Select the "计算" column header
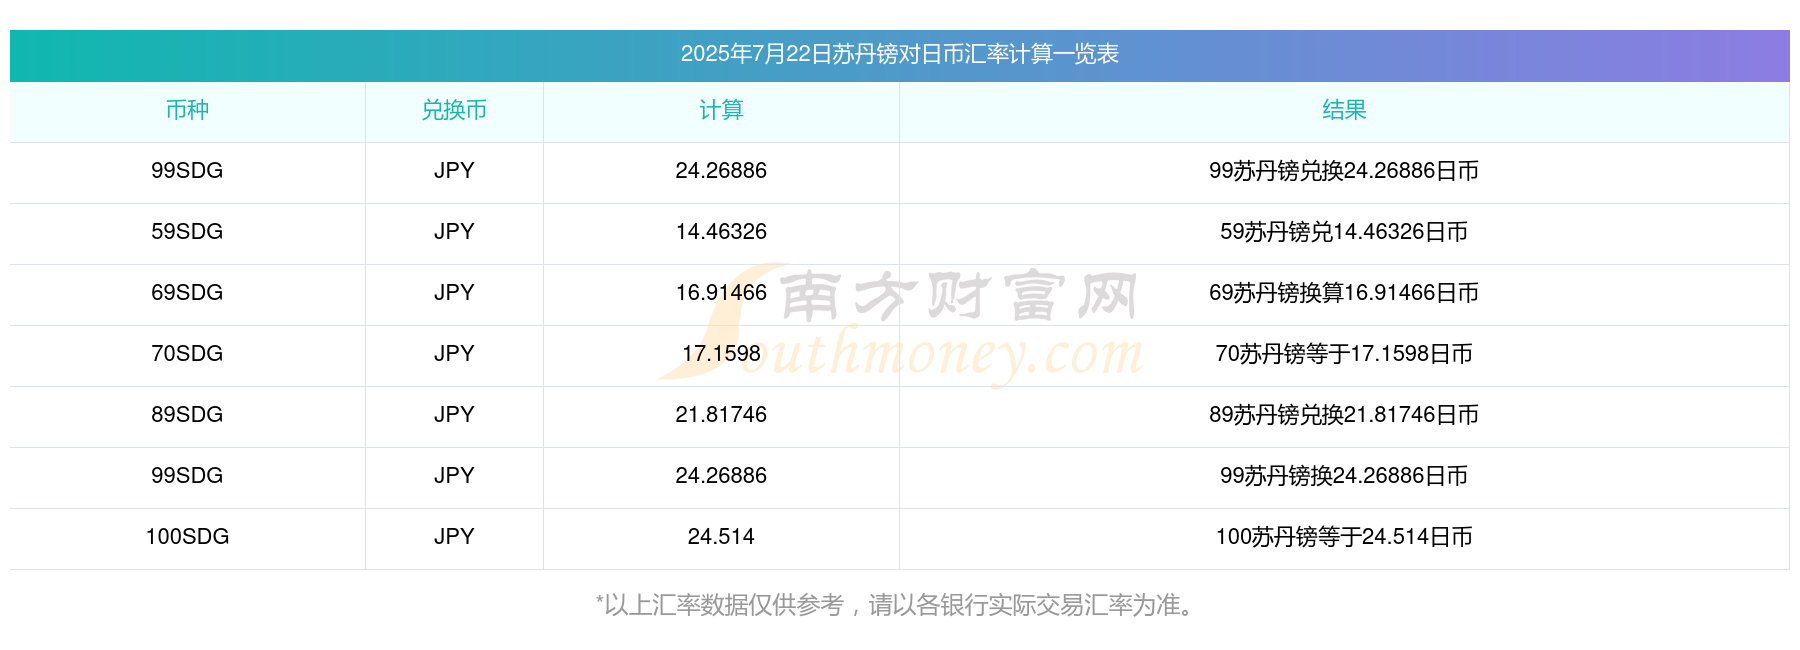Viewport: 1800px width, 650px height. (x=721, y=110)
